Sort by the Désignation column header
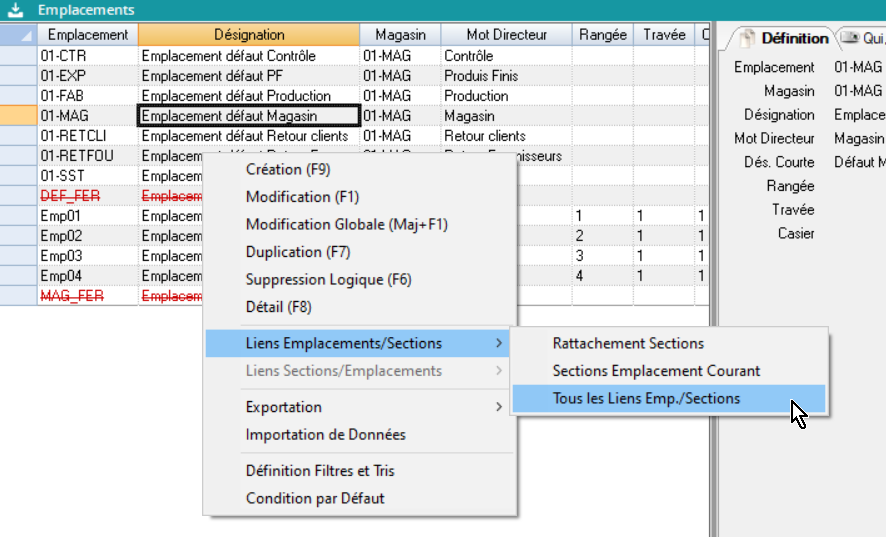 249,34
